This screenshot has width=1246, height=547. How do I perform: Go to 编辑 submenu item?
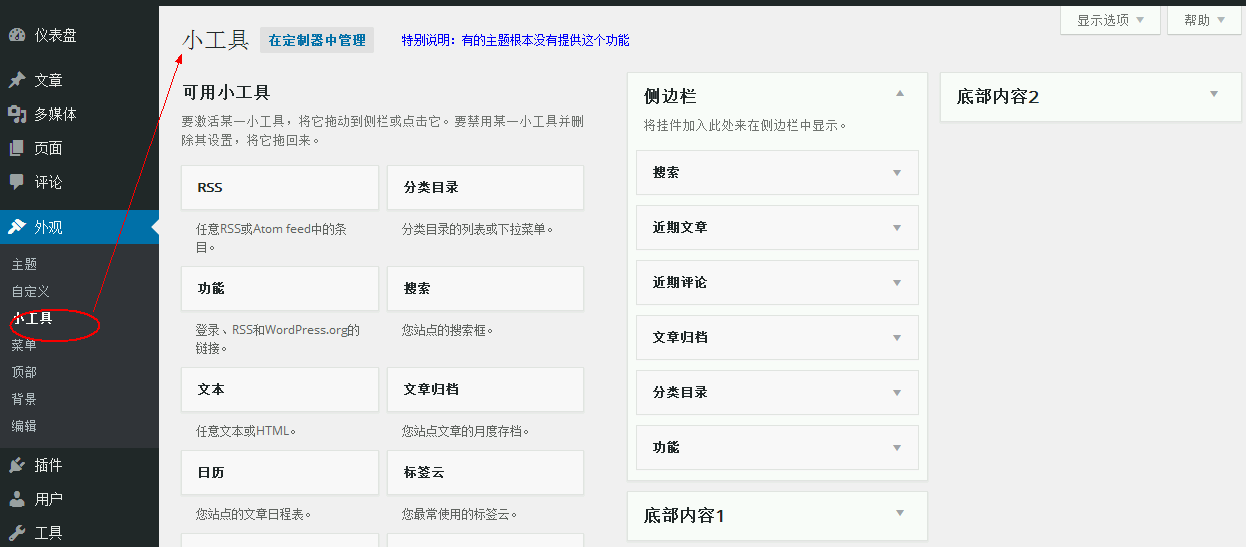[x=24, y=426]
